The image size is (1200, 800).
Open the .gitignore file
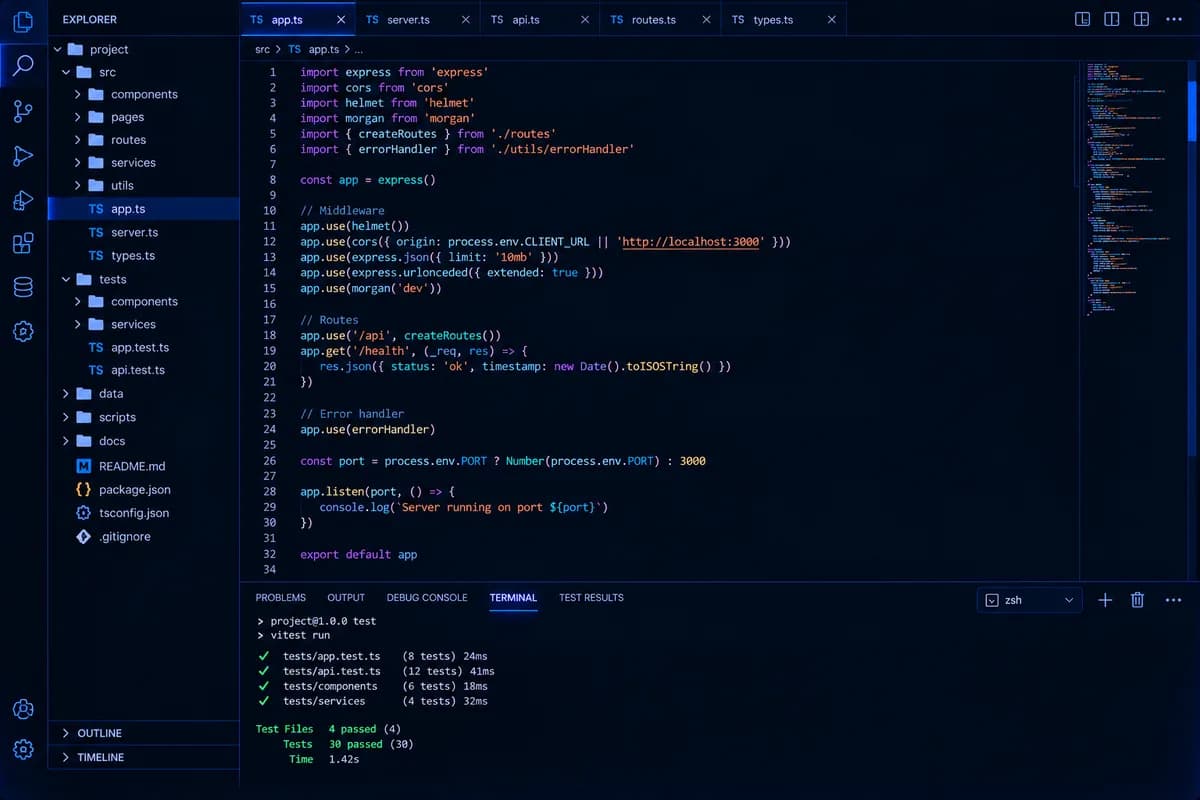143,537
